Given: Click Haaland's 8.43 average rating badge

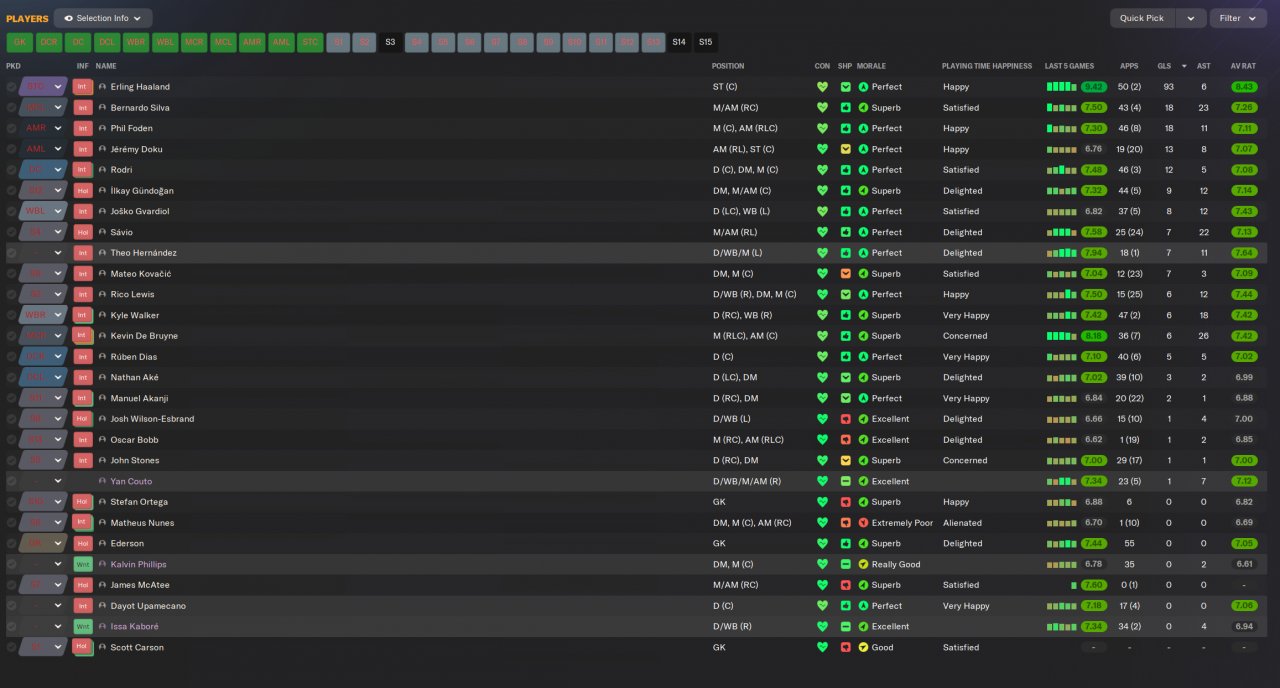Looking at the screenshot, I should tap(1244, 87).
